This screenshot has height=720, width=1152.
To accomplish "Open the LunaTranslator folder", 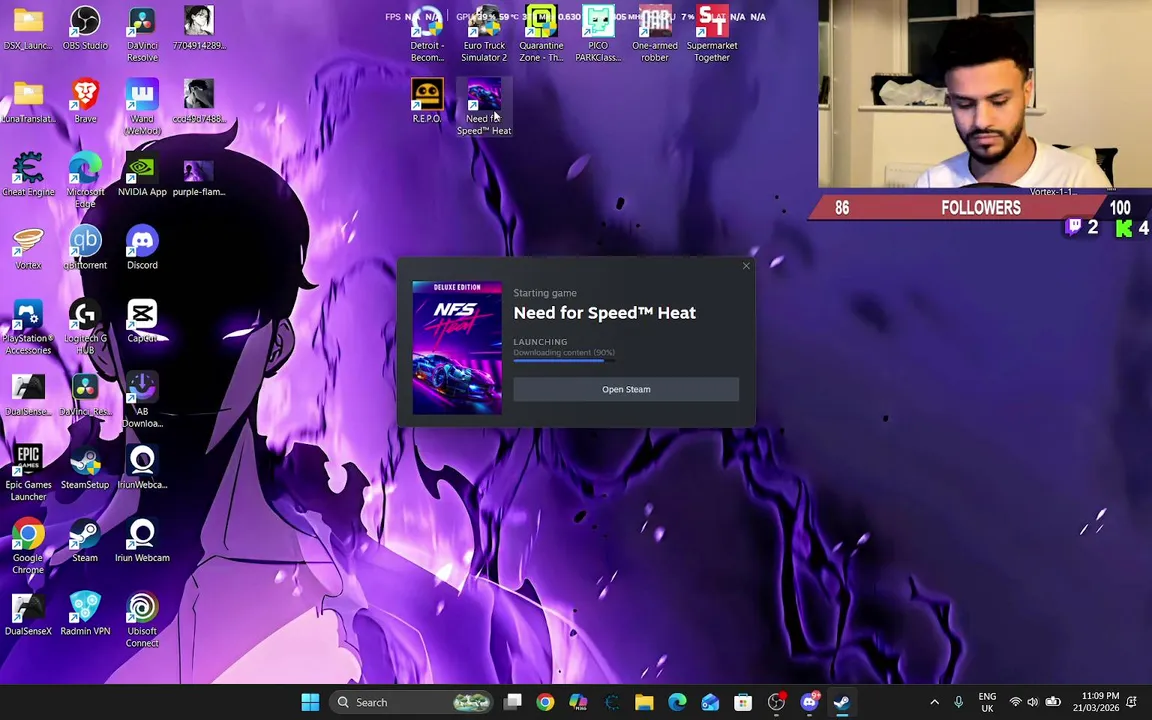I will [28, 101].
